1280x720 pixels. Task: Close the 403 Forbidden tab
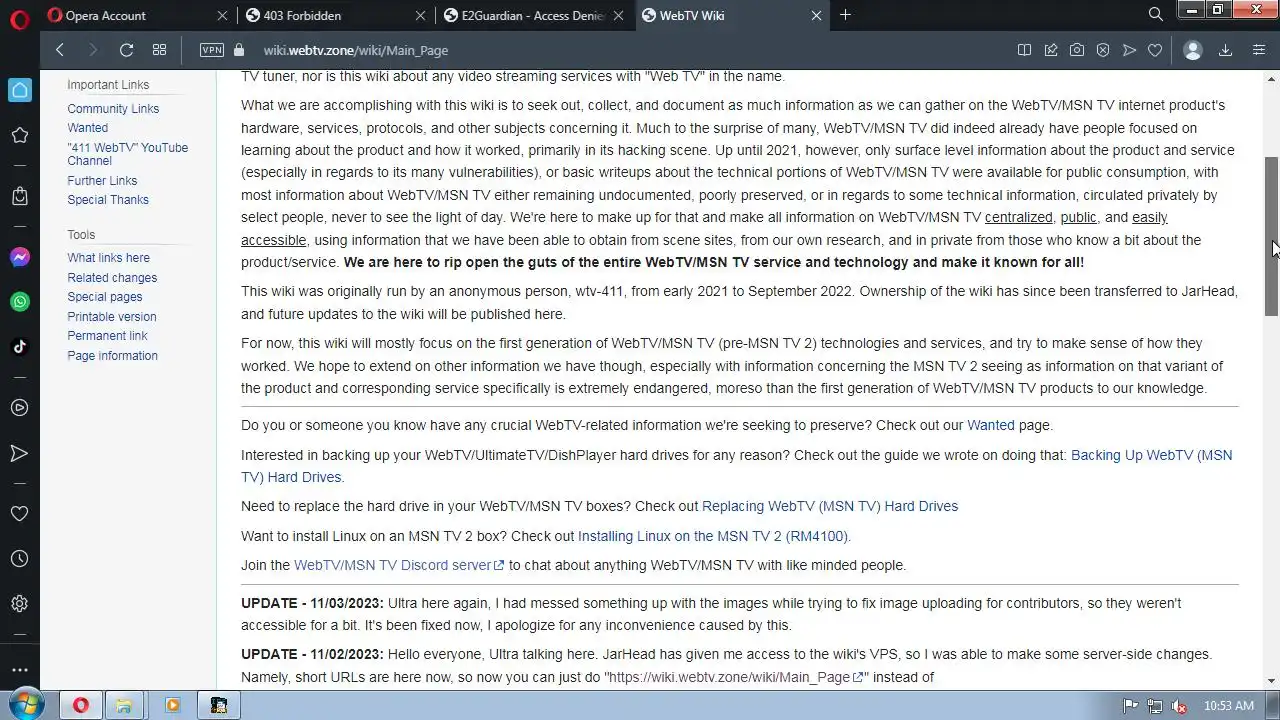(x=420, y=15)
